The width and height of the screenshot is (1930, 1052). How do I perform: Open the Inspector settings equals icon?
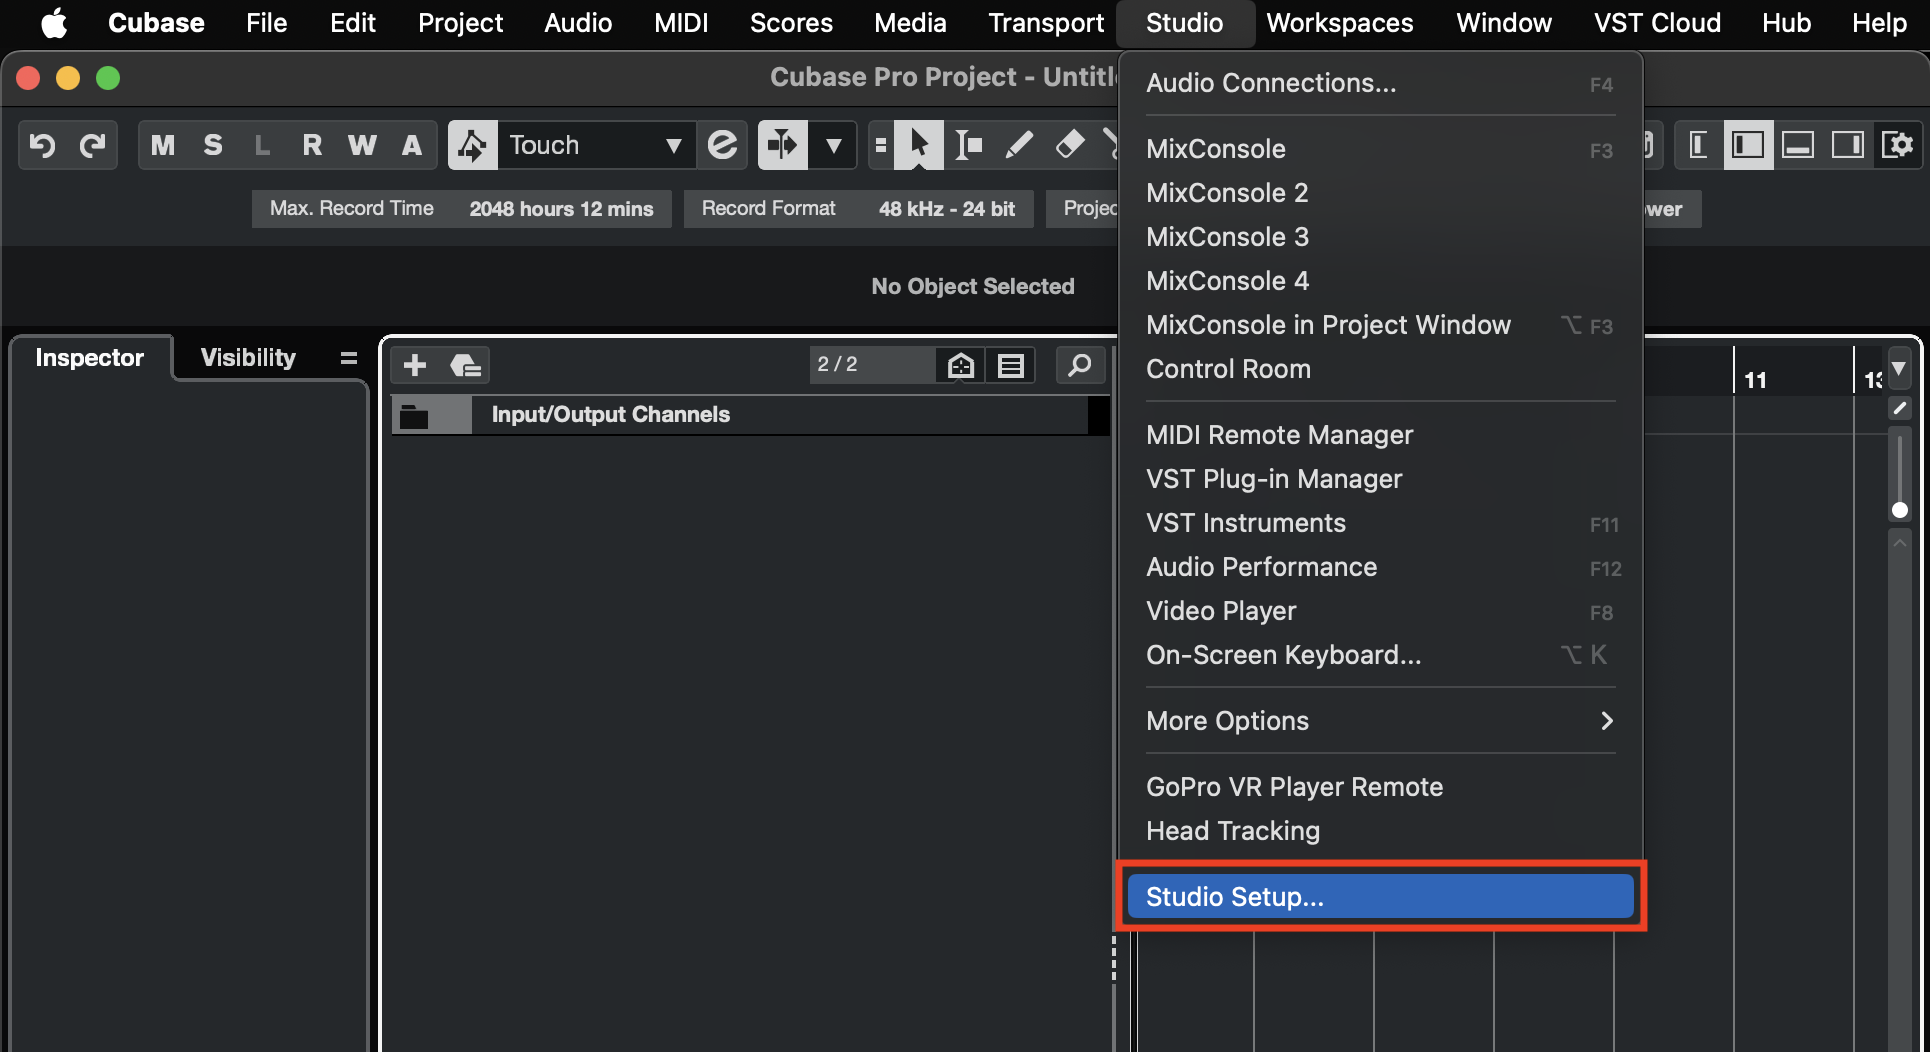348,358
